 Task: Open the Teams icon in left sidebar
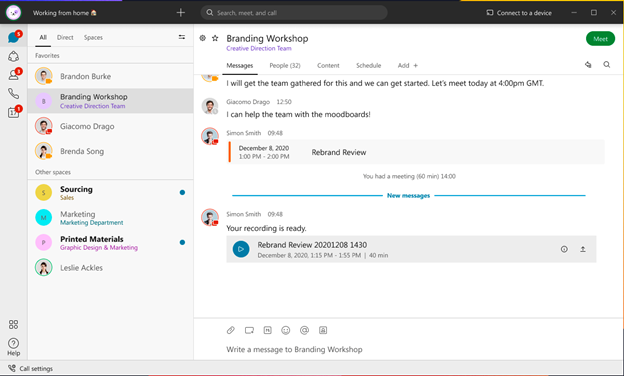click(x=14, y=56)
